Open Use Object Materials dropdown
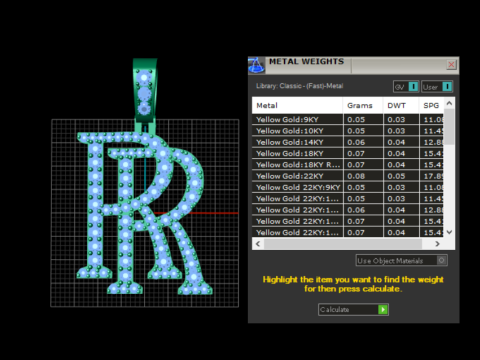Image resolution: width=480 pixels, height=360 pixels. point(402,260)
